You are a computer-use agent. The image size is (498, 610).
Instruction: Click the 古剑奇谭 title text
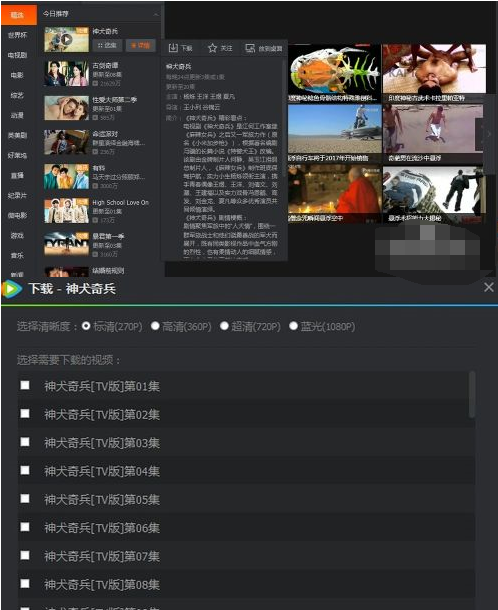(x=105, y=65)
